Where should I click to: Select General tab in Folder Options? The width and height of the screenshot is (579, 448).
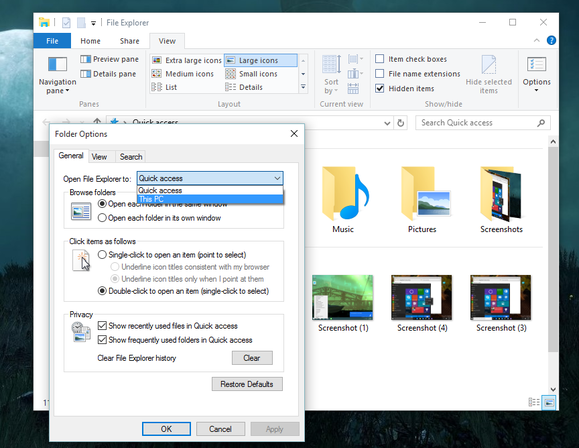[71, 155]
